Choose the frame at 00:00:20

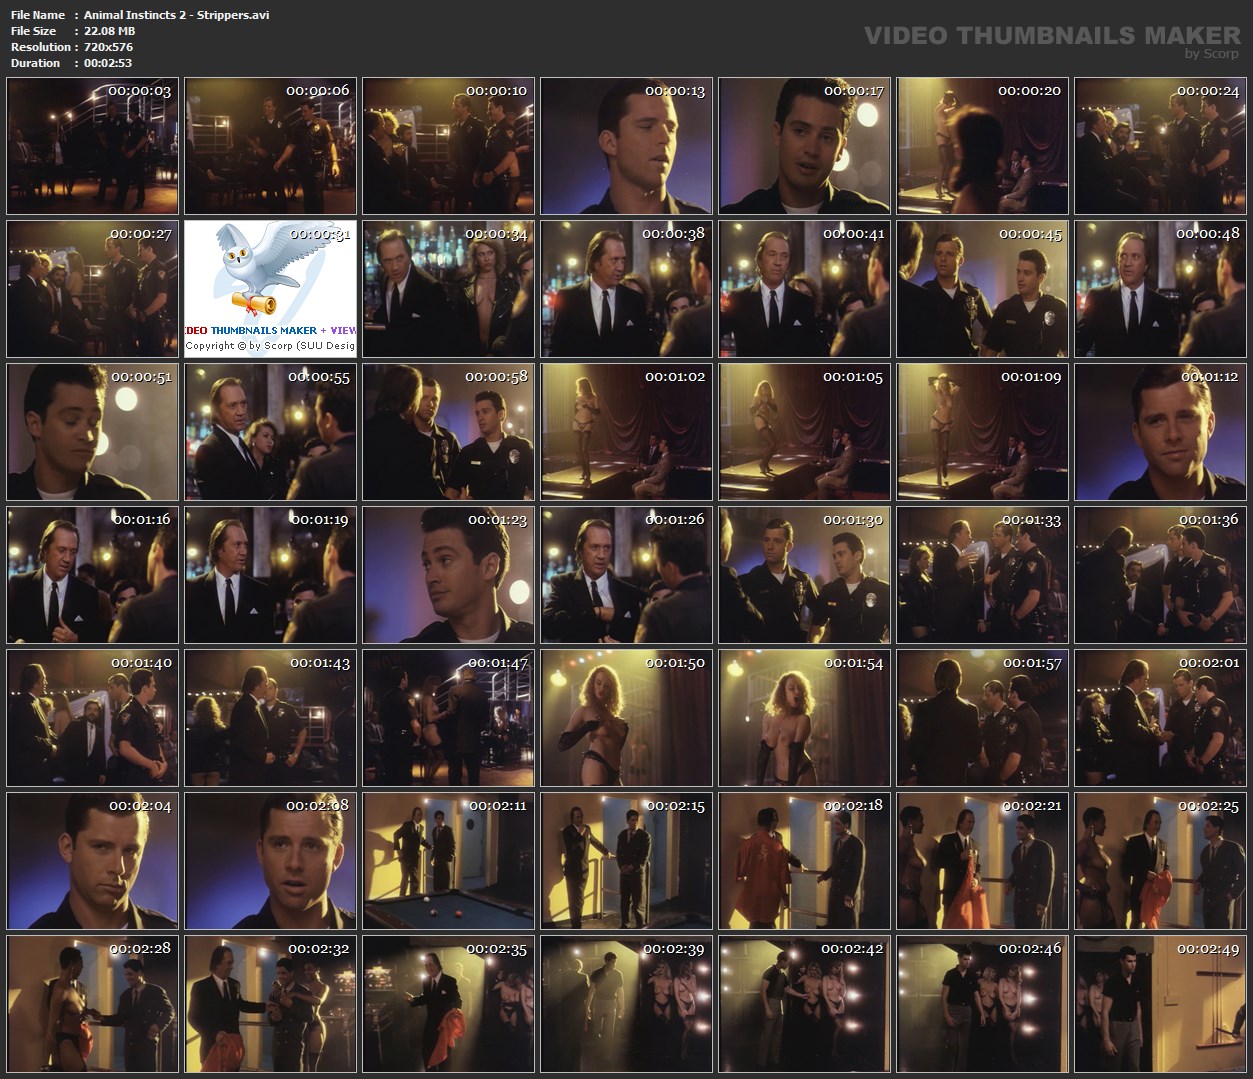(983, 146)
